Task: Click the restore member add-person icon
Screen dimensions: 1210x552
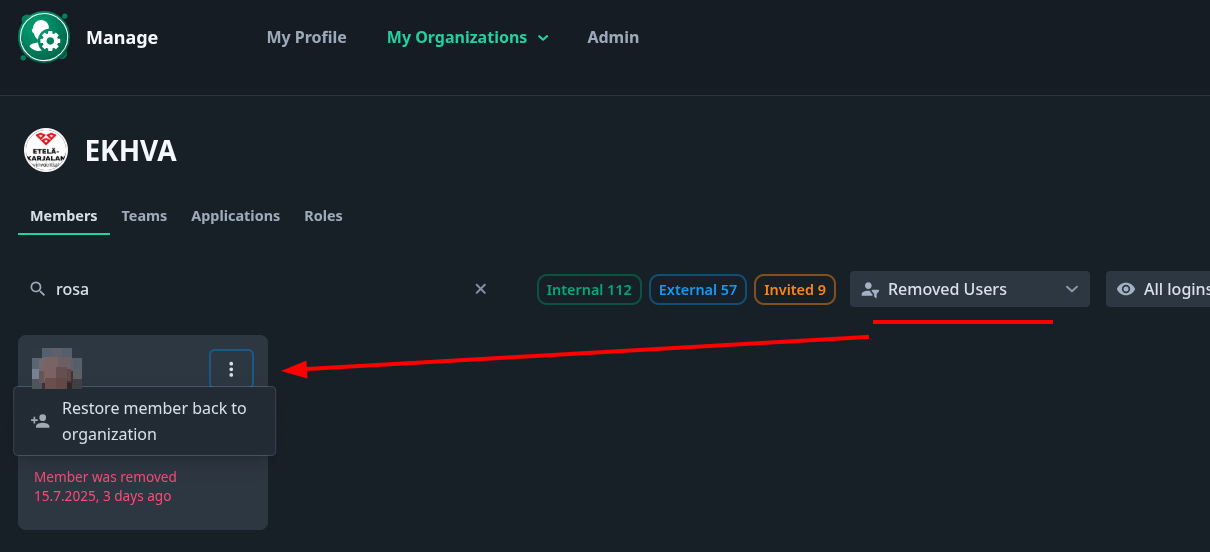Action: (x=40, y=421)
